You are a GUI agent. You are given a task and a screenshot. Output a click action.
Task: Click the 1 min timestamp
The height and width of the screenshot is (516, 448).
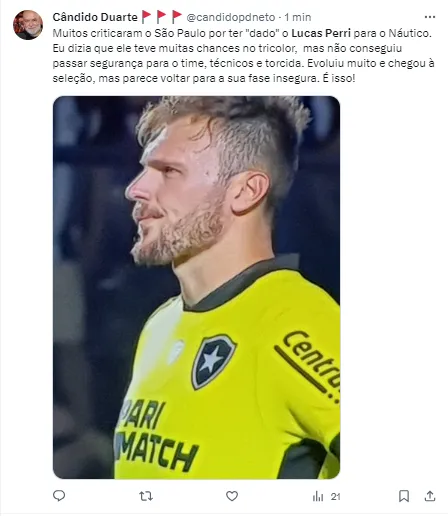click(x=298, y=17)
